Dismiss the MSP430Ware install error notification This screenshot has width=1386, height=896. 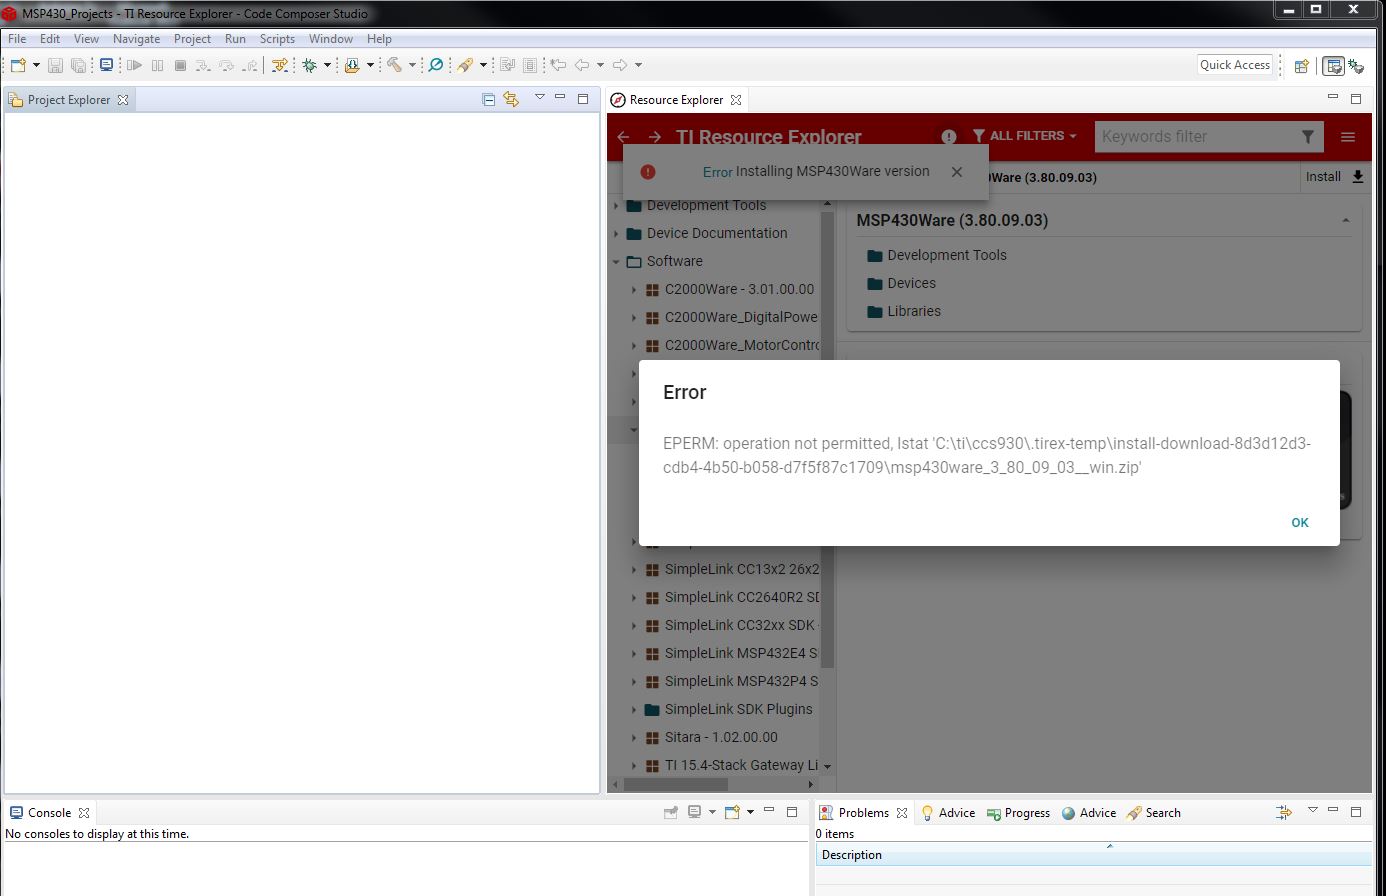pyautogui.click(x=957, y=172)
